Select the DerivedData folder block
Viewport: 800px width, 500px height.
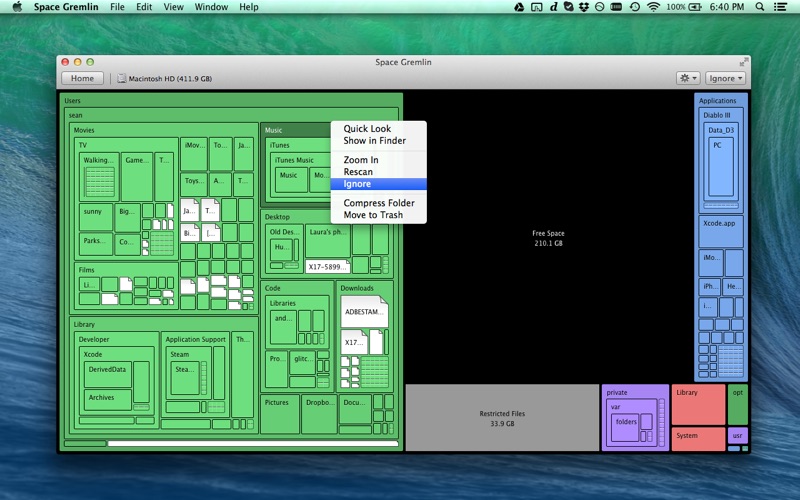107,374
